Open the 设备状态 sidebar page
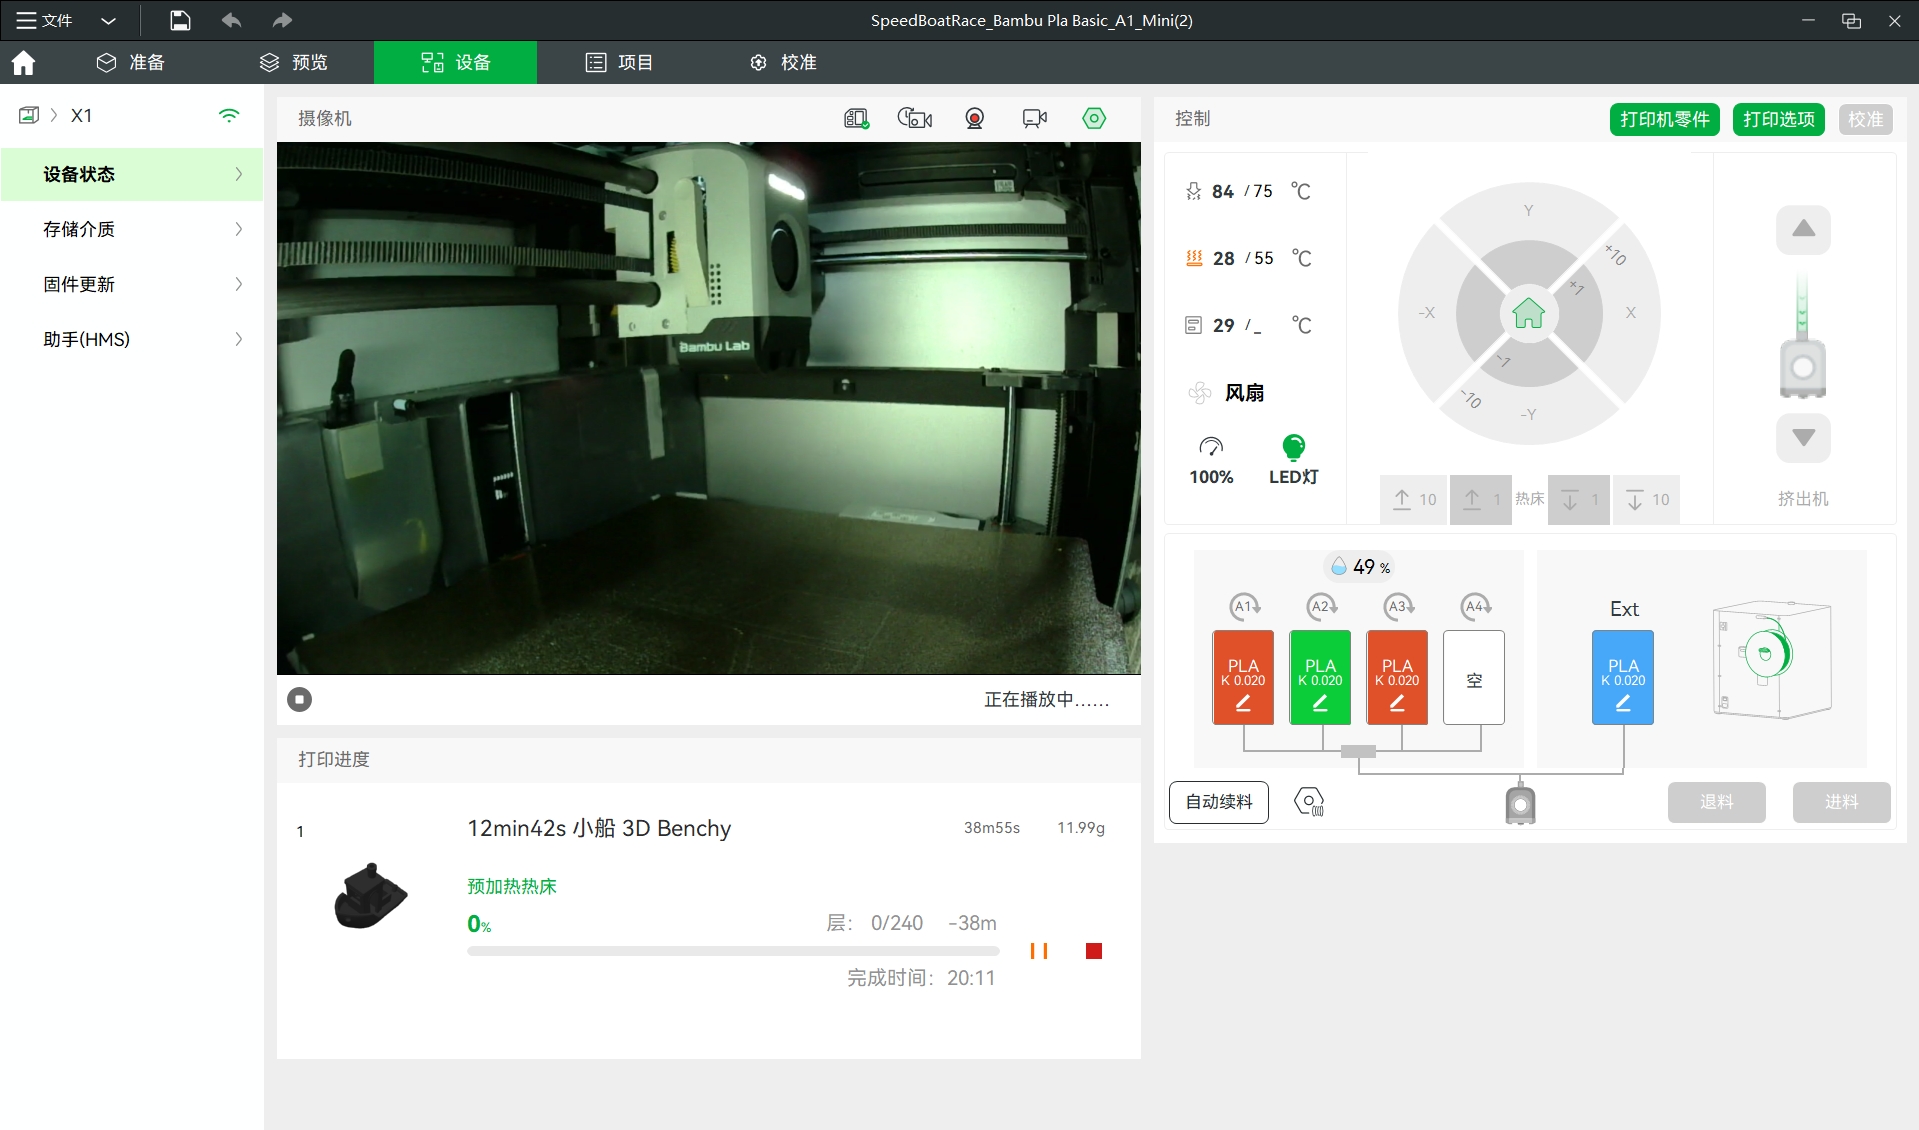The width and height of the screenshot is (1919, 1130). 132,174
